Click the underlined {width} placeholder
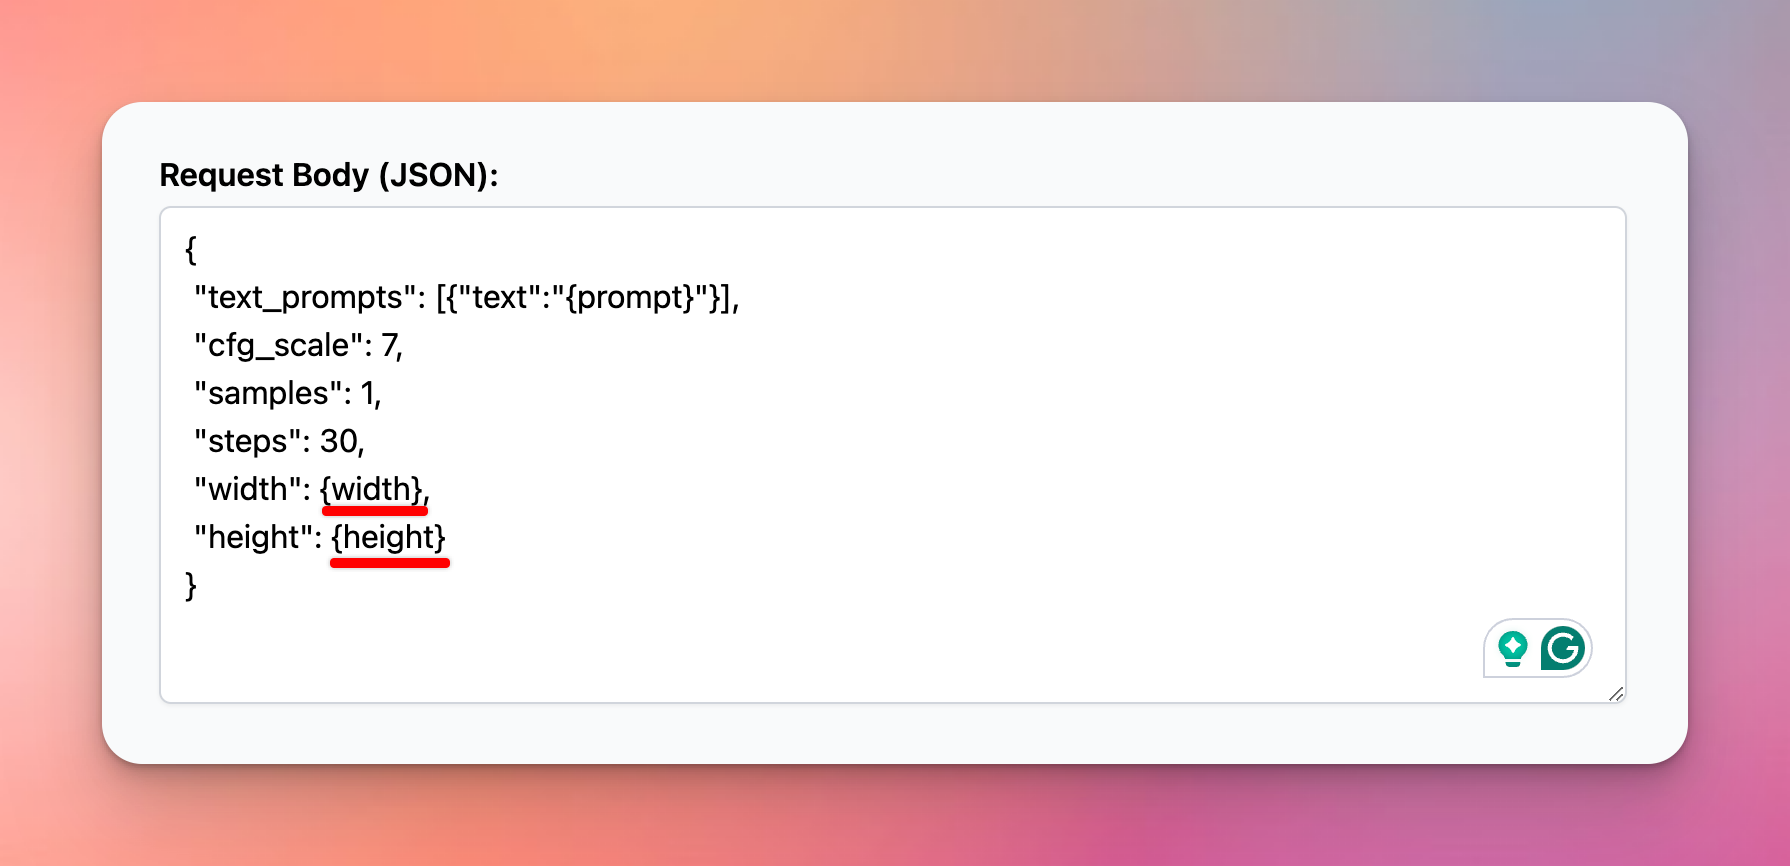1790x866 pixels. coord(373,489)
